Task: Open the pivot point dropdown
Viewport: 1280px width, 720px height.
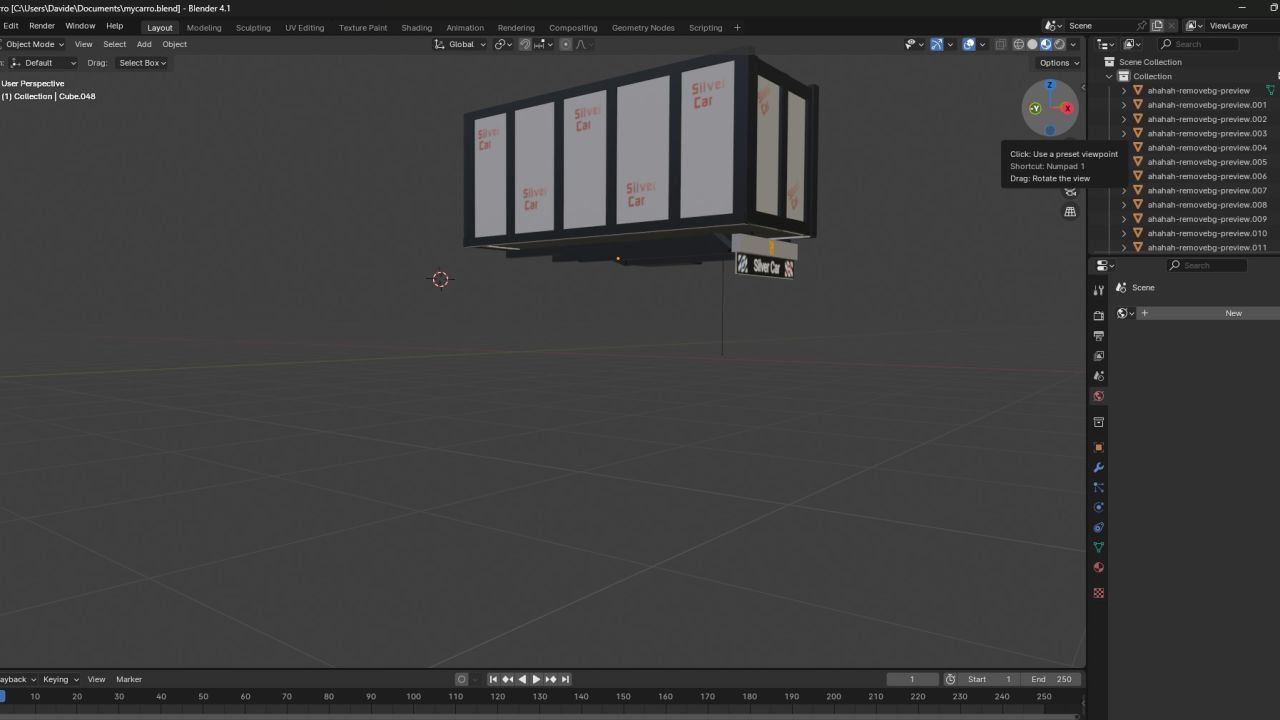Action: pyautogui.click(x=502, y=44)
